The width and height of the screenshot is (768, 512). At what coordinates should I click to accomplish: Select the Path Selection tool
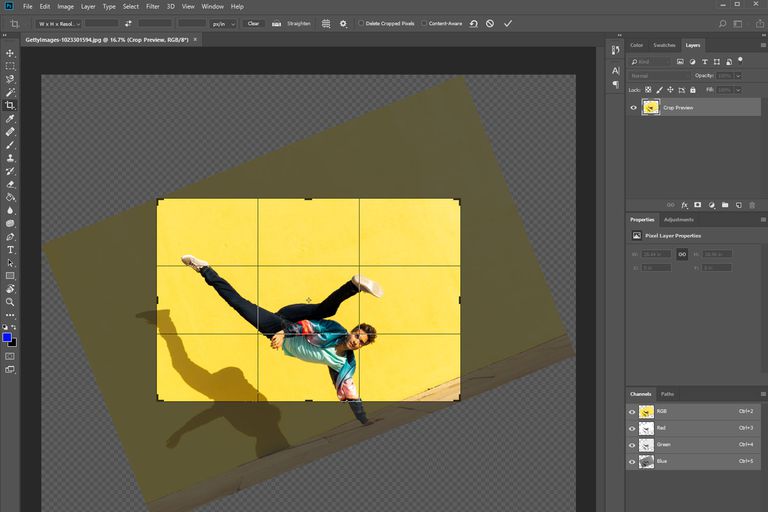10,263
